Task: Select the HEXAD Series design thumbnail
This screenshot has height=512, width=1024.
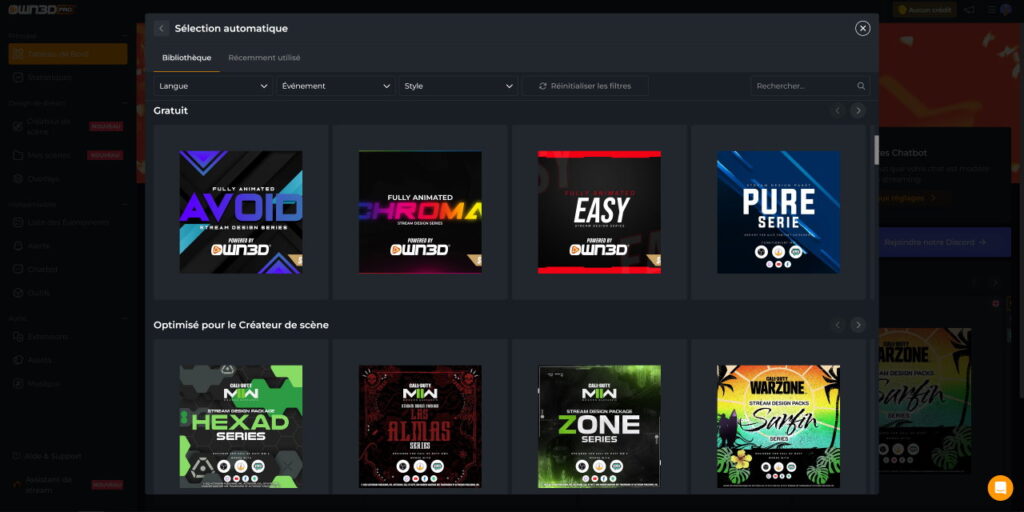Action: [241, 426]
